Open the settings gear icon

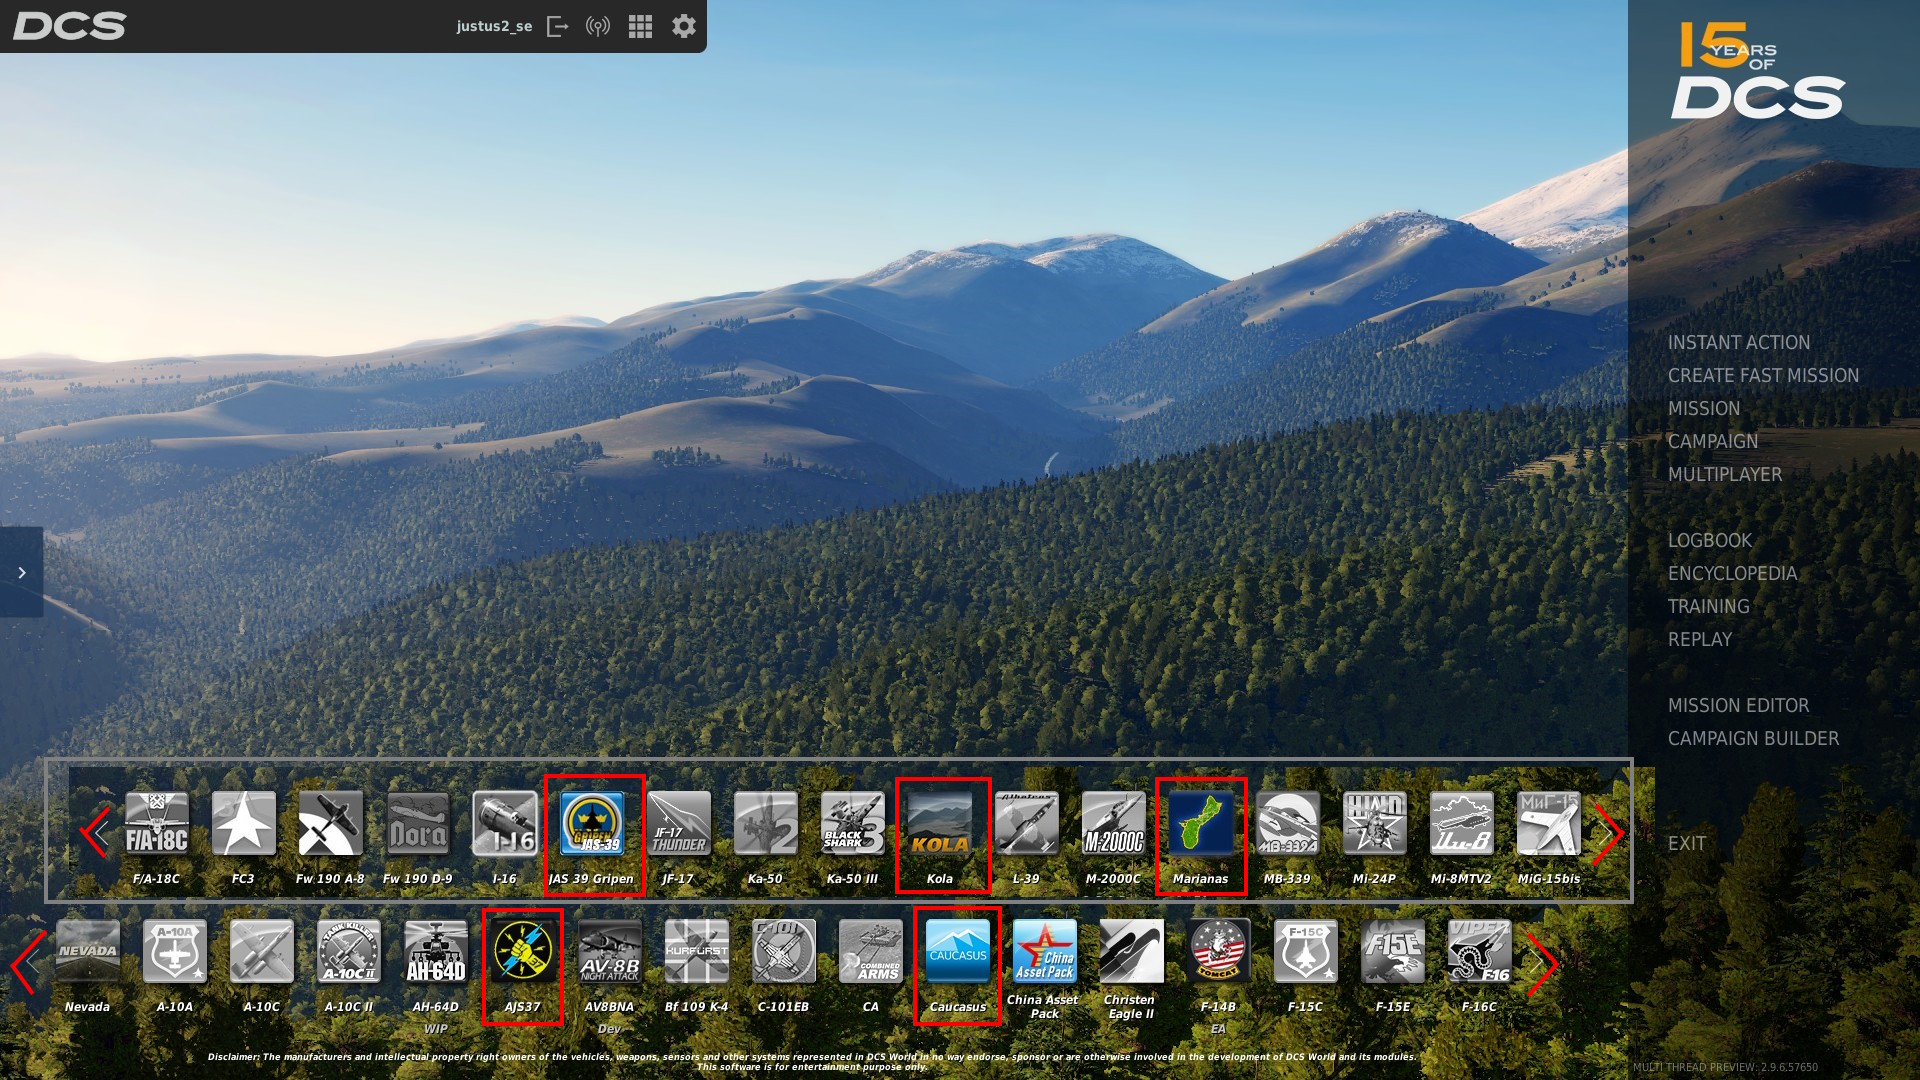coord(683,26)
